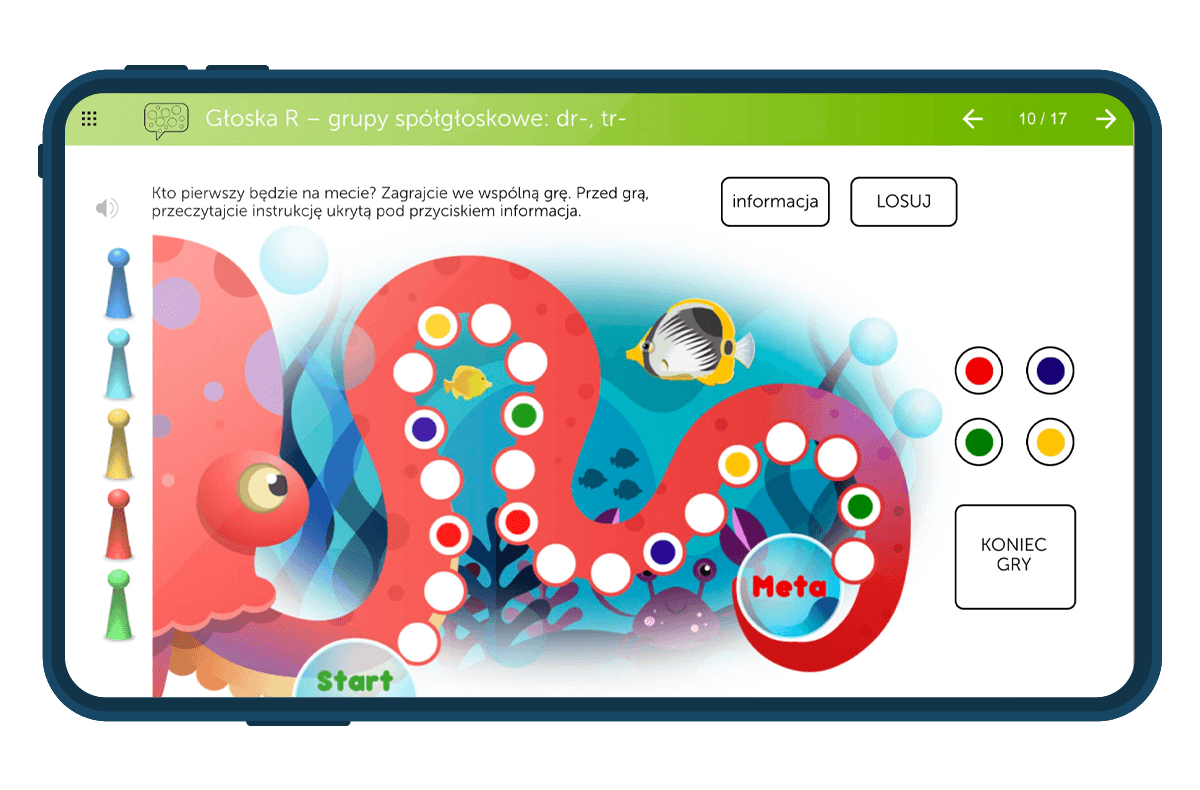Select the red pawn
This screenshot has height=790, width=1200.
[x=119, y=524]
